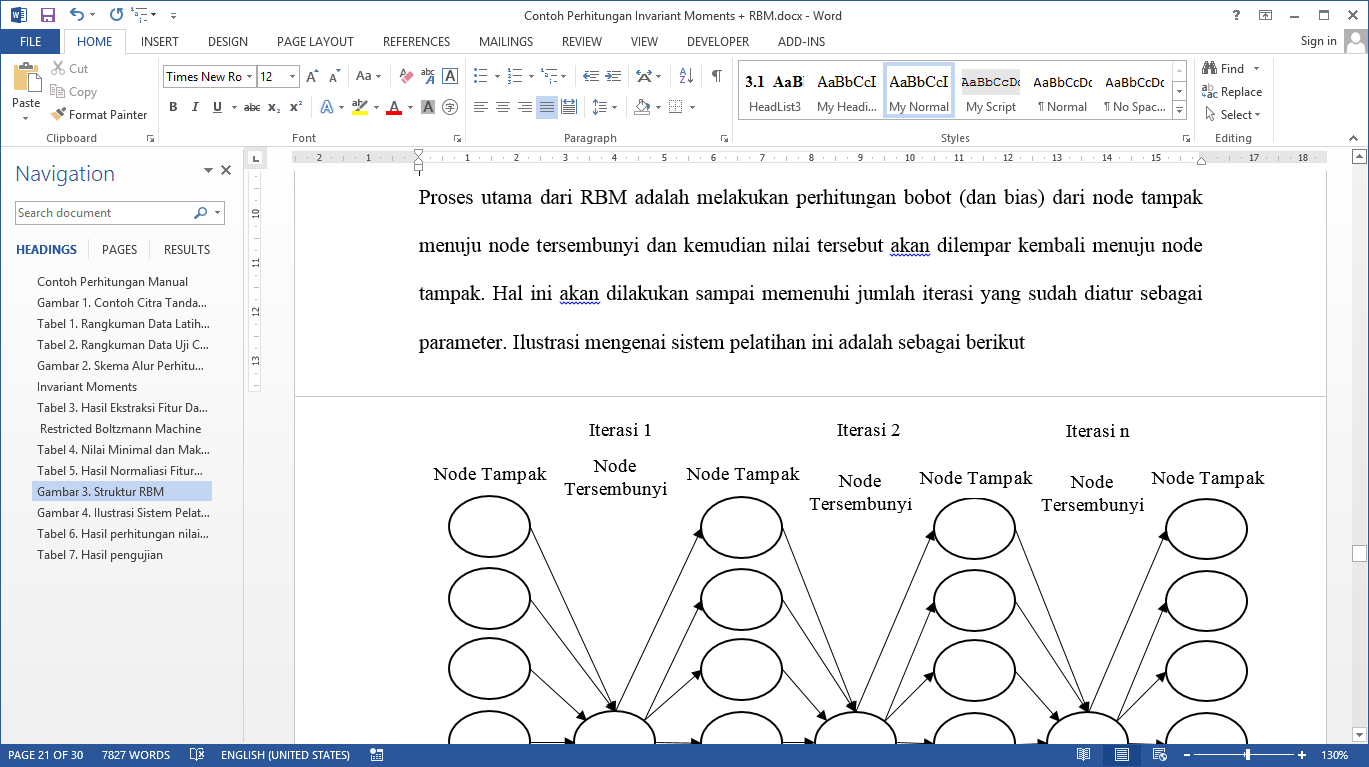Enable justified paragraph alignment

point(546,107)
